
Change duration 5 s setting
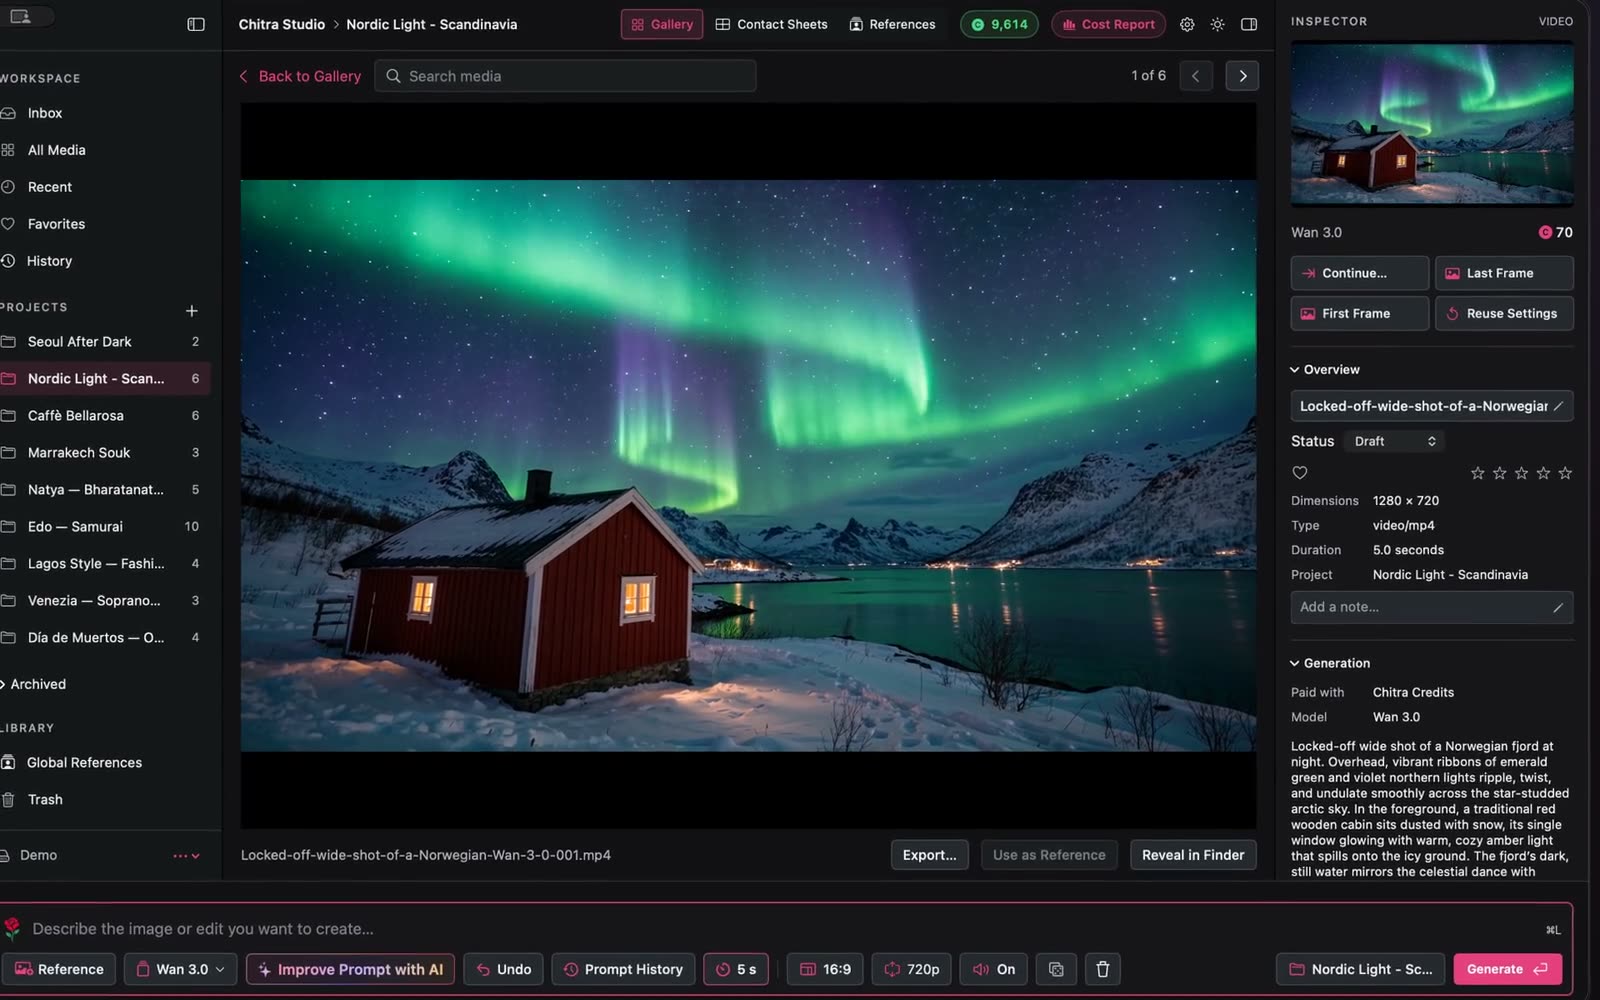(736, 969)
